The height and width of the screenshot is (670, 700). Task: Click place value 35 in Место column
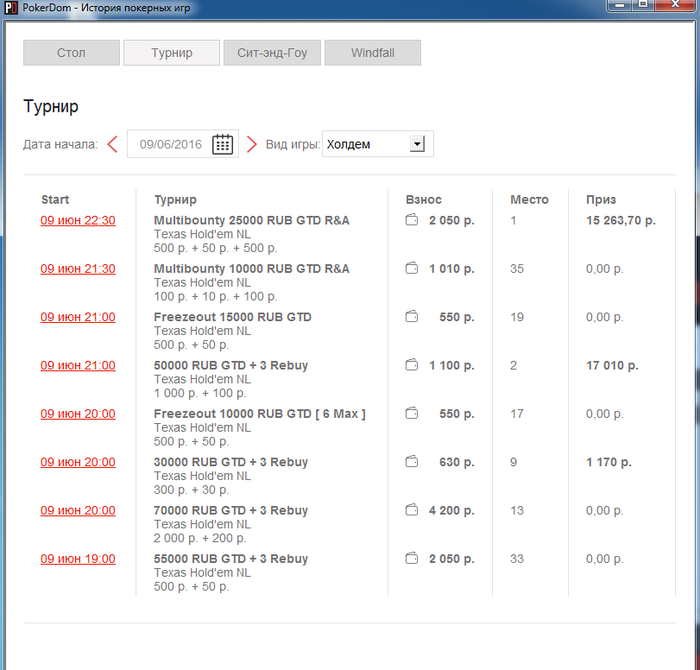pos(517,269)
